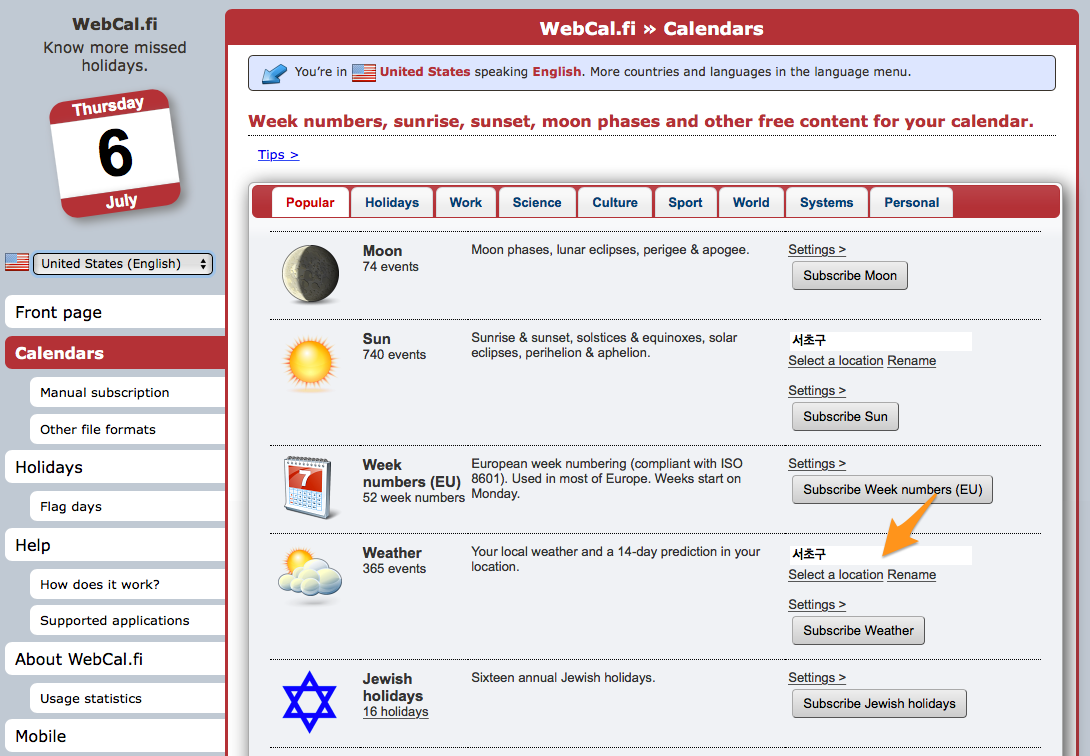1090x756 pixels.
Task: Click the Subscribe Weather button
Action: (x=859, y=631)
